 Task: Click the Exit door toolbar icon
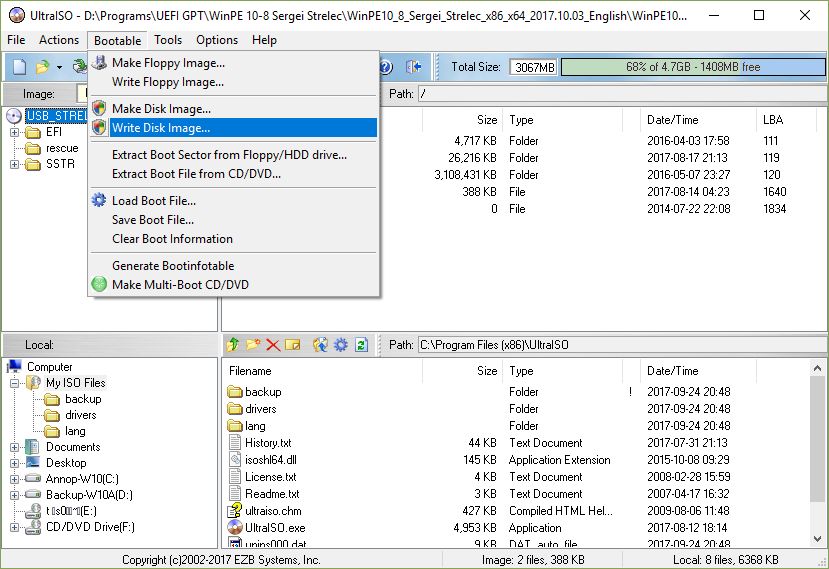[413, 67]
